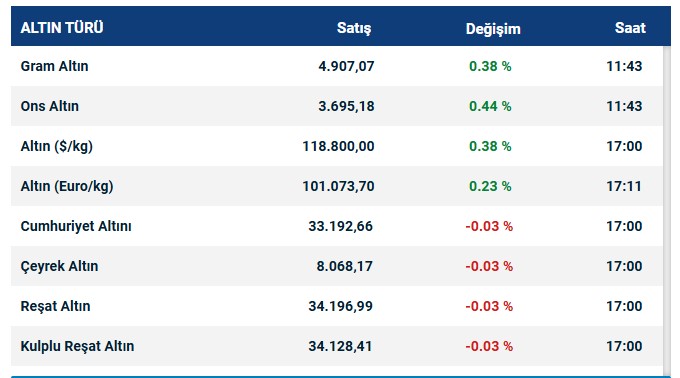Open the Gram Altın row link

coord(54,66)
